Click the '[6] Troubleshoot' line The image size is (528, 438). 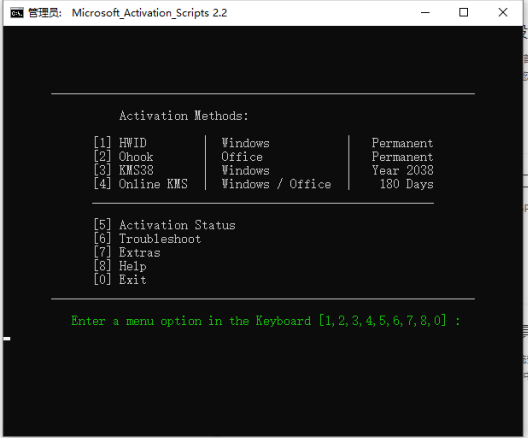pyautogui.click(x=147, y=238)
